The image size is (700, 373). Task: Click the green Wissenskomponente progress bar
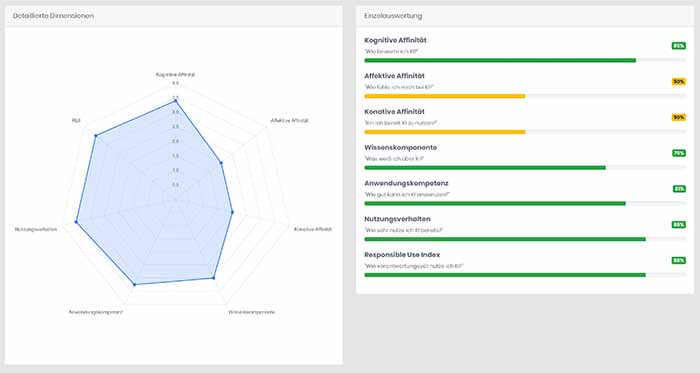485,167
